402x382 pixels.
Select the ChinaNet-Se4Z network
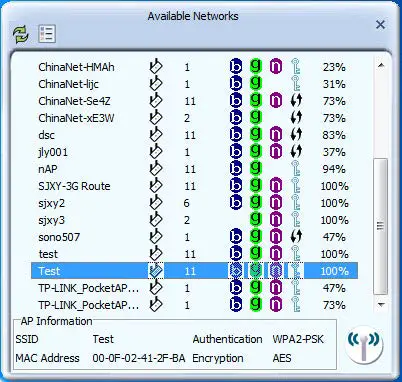coord(194,101)
